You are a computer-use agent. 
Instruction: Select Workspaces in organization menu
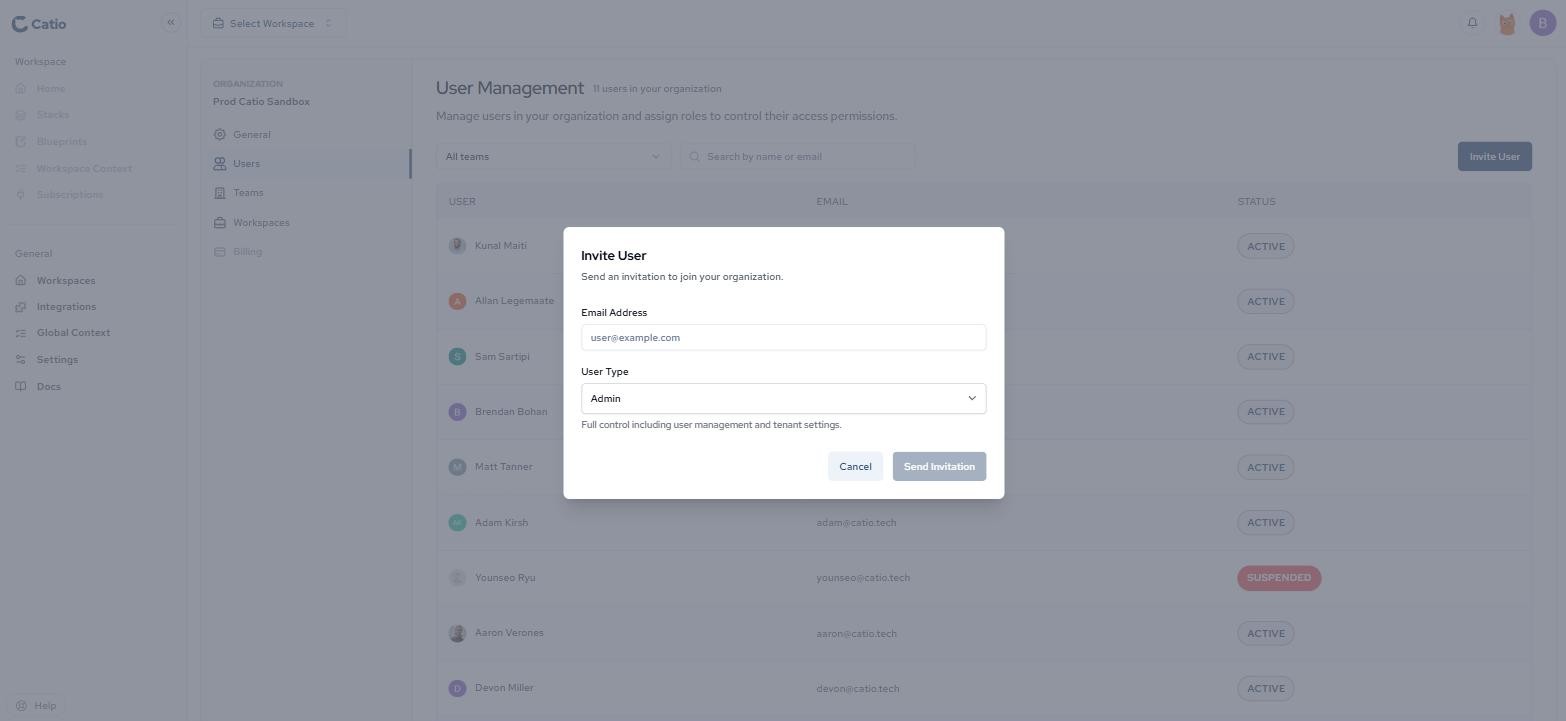[261, 223]
